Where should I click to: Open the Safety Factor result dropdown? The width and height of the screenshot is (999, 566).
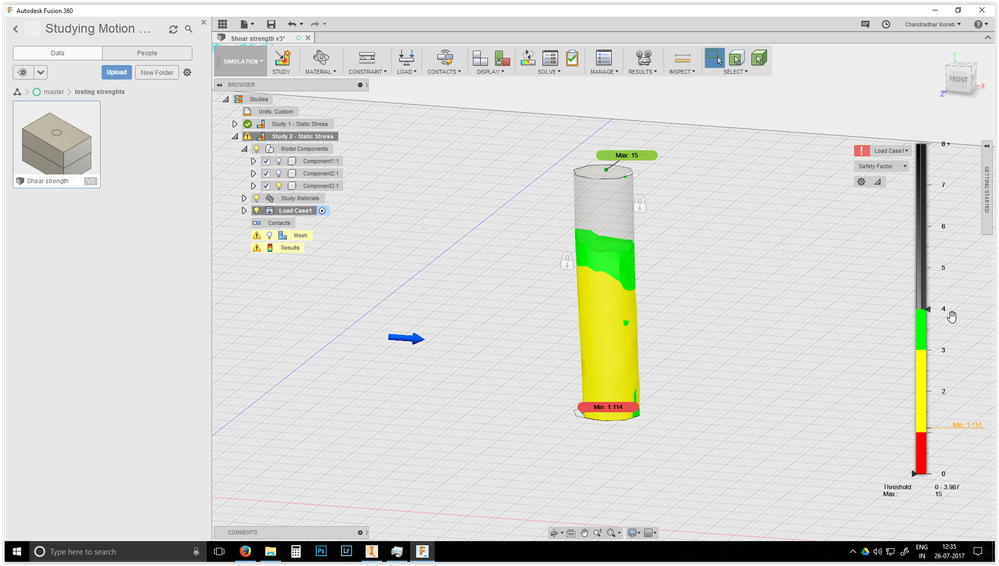(x=882, y=166)
